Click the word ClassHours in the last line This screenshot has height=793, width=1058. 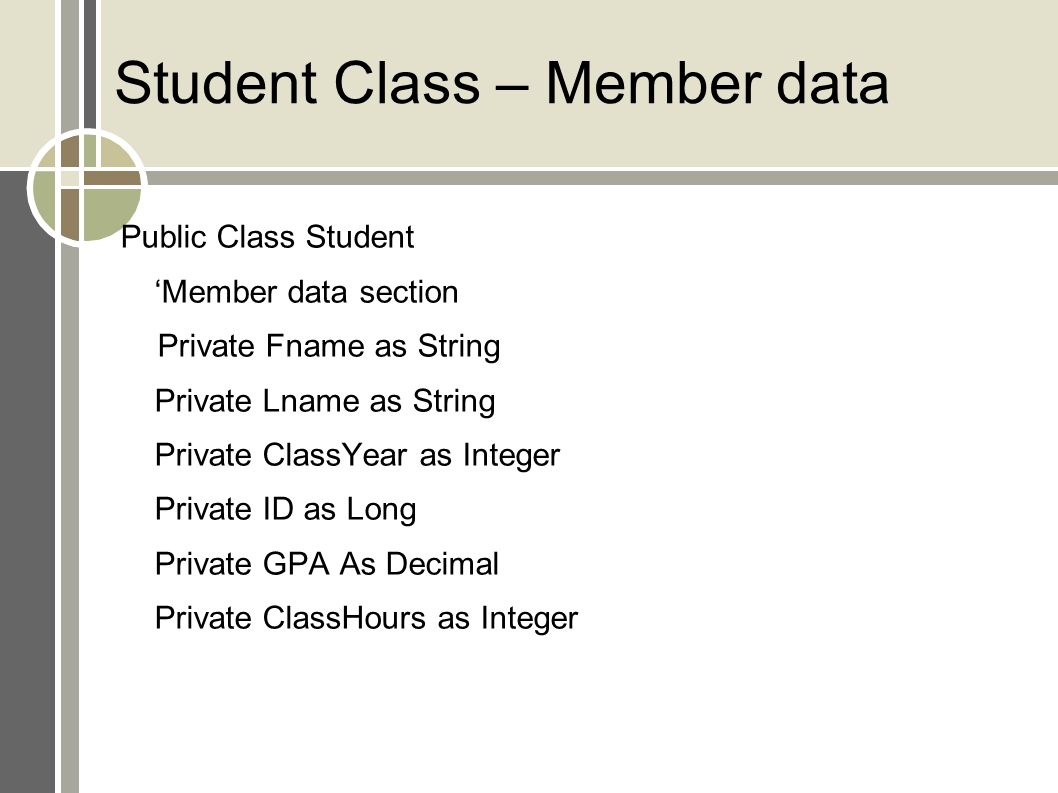344,618
